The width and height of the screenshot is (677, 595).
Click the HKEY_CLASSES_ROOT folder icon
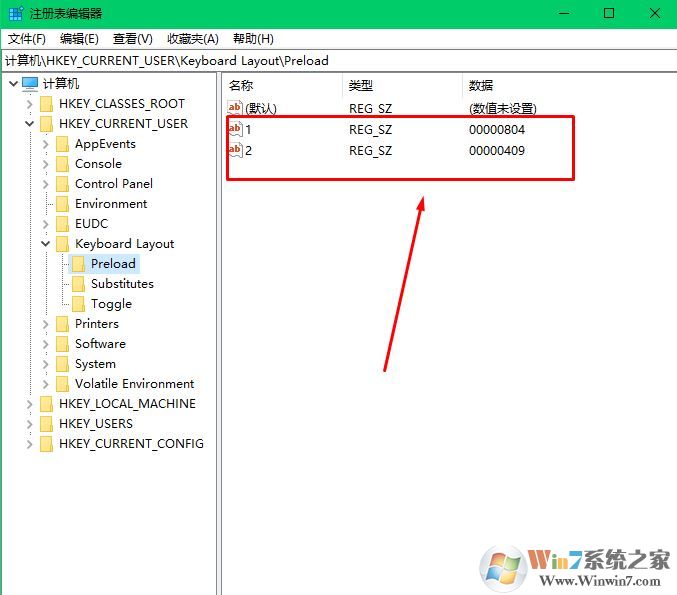46,104
